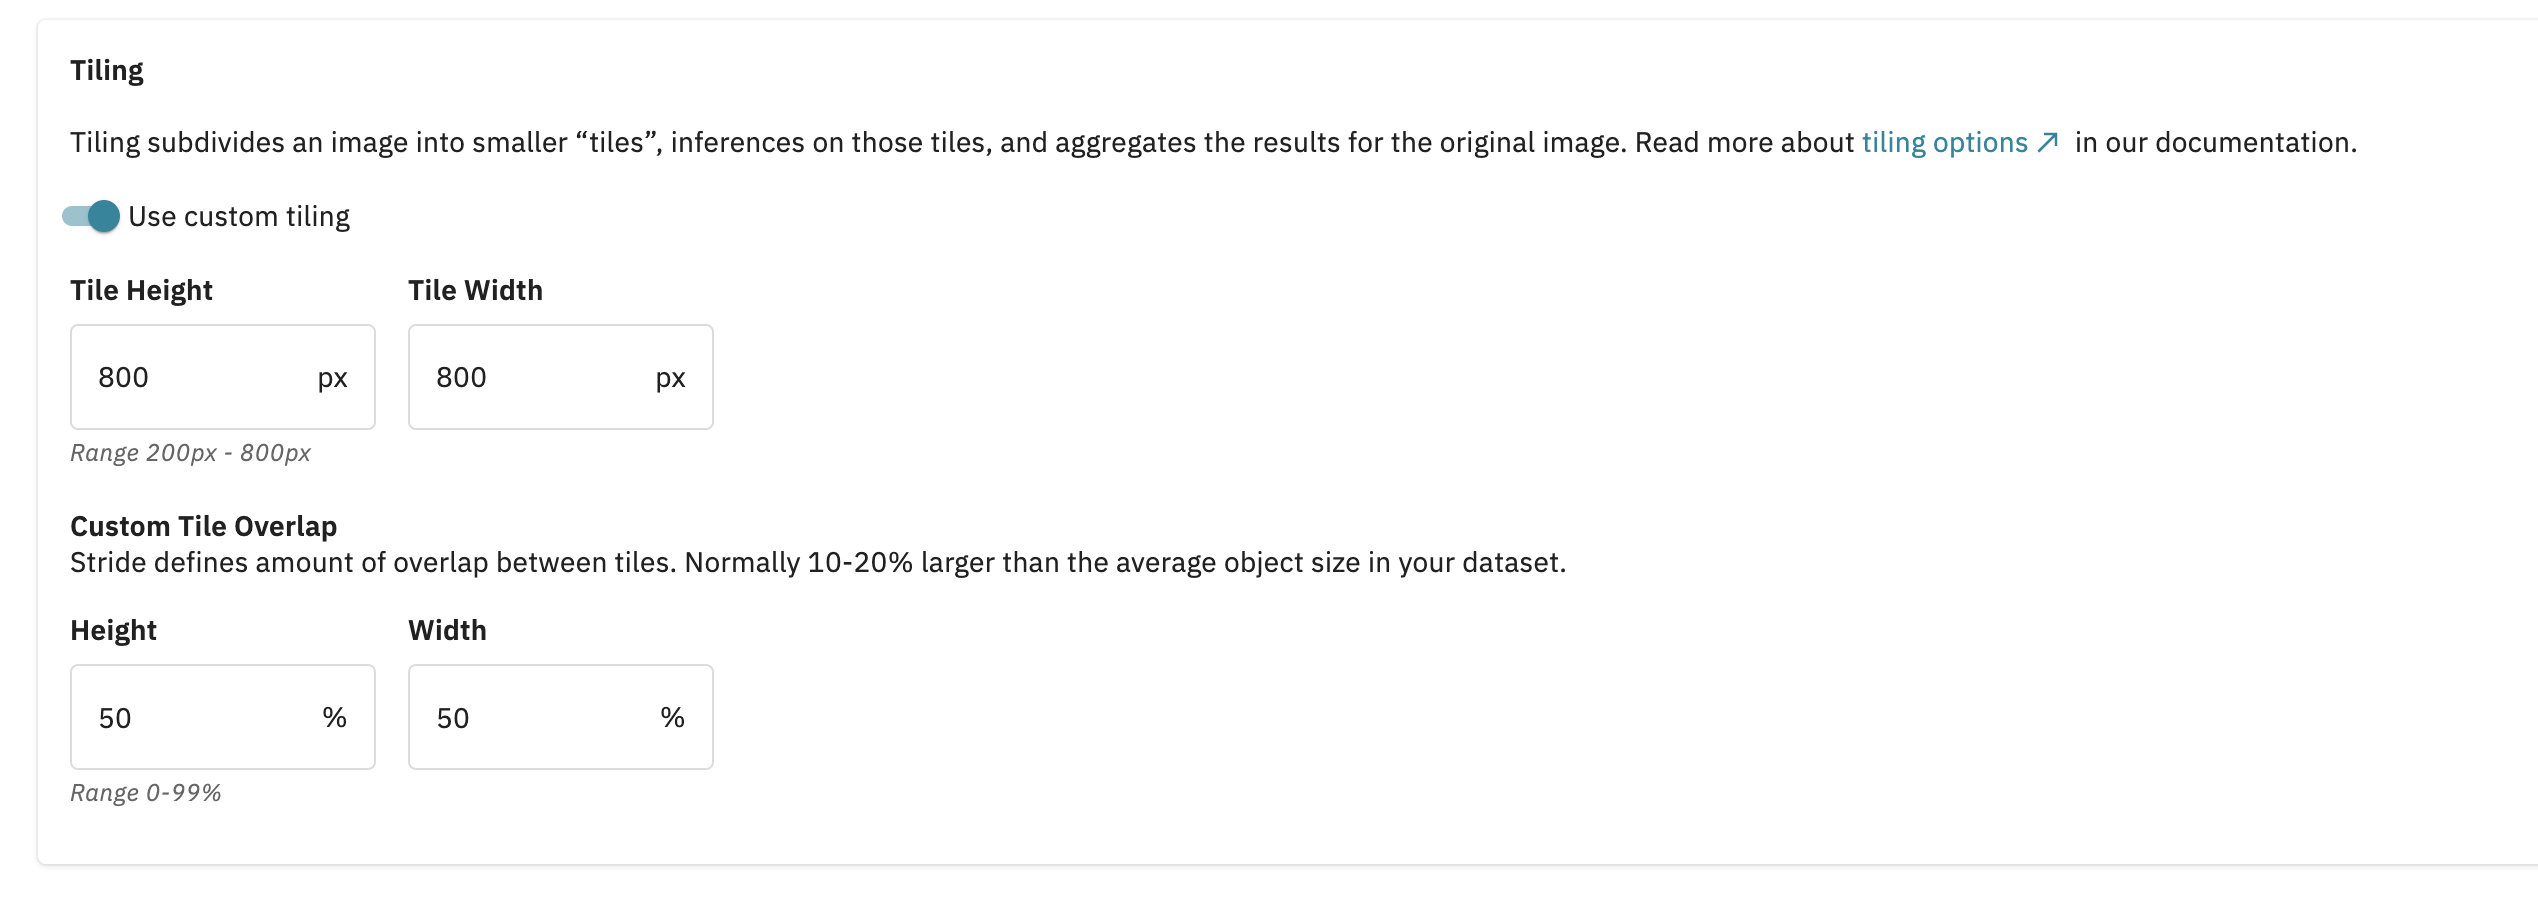The height and width of the screenshot is (902, 2538).
Task: Click the Tile Width label
Action: click(x=475, y=290)
